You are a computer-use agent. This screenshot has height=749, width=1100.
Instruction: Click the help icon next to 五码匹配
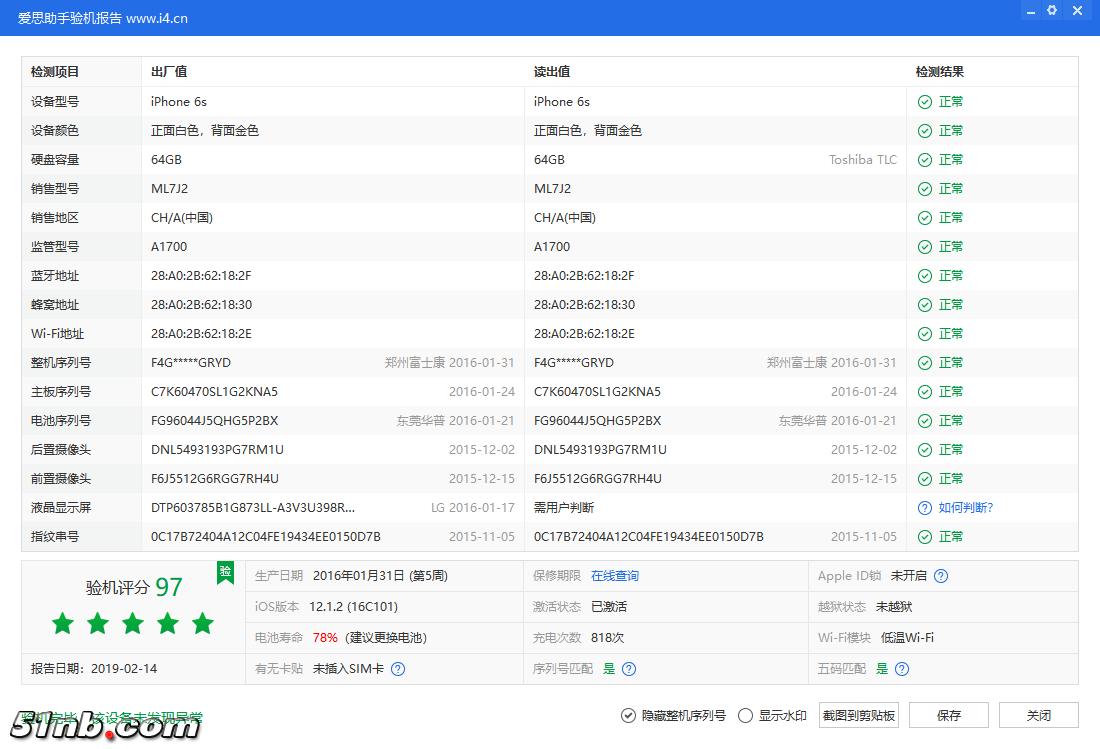click(902, 668)
